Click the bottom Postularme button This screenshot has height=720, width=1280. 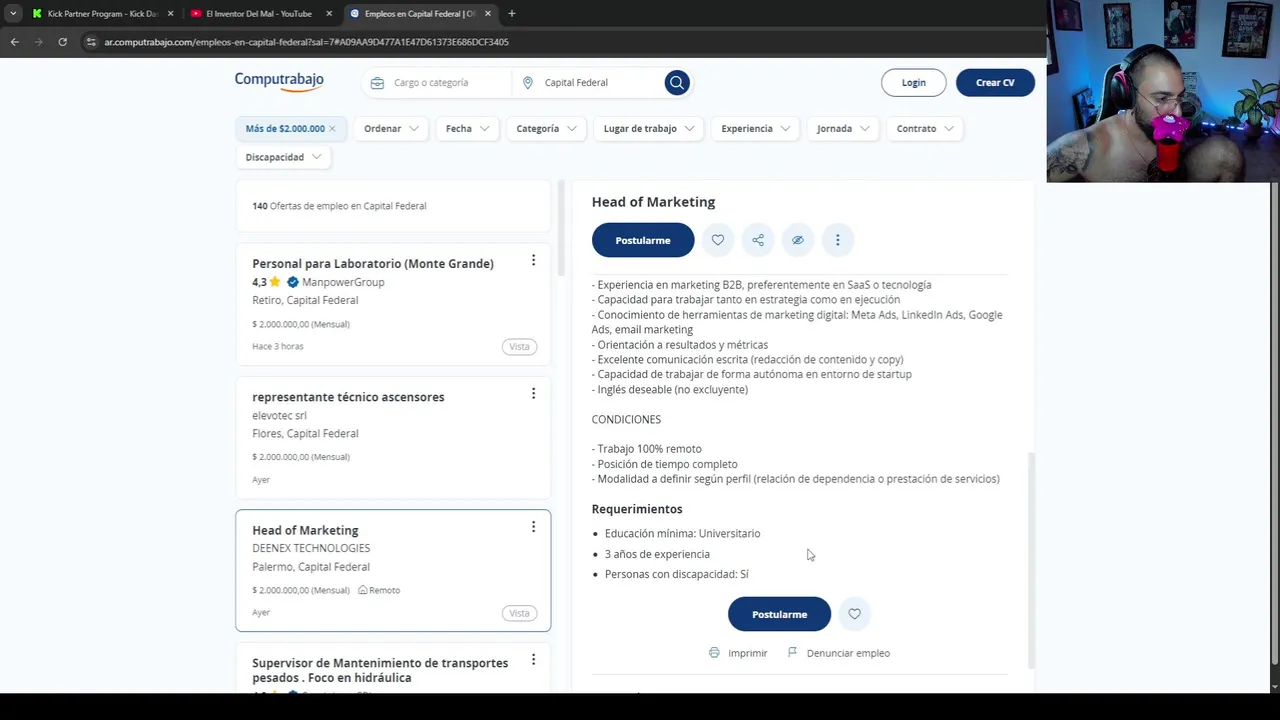[779, 614]
